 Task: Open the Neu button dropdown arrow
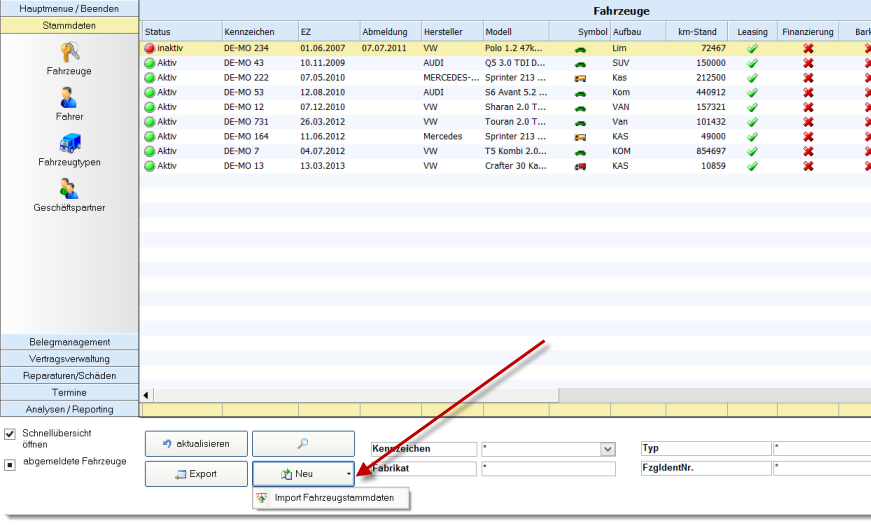(x=348, y=474)
